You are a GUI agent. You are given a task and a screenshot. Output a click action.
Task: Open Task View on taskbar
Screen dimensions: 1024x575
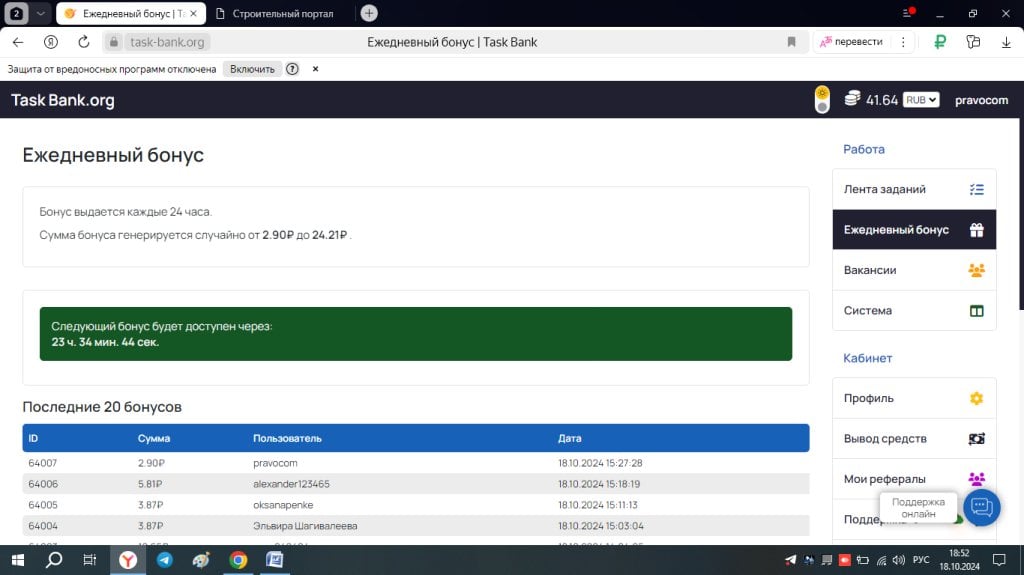click(90, 560)
